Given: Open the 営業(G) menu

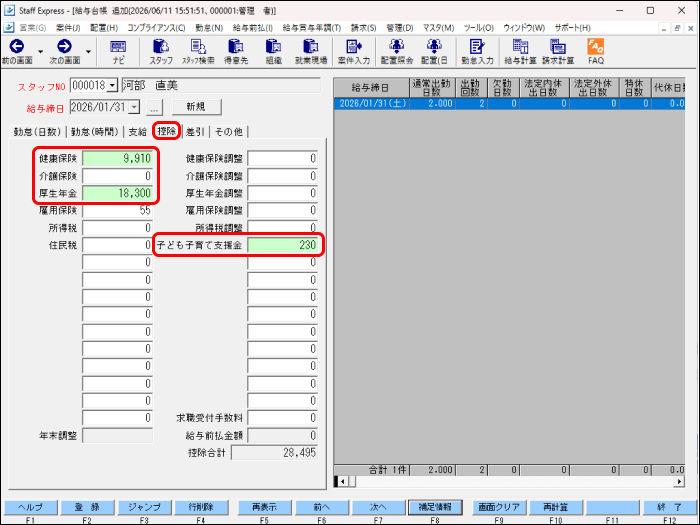Looking at the screenshot, I should tap(33, 28).
